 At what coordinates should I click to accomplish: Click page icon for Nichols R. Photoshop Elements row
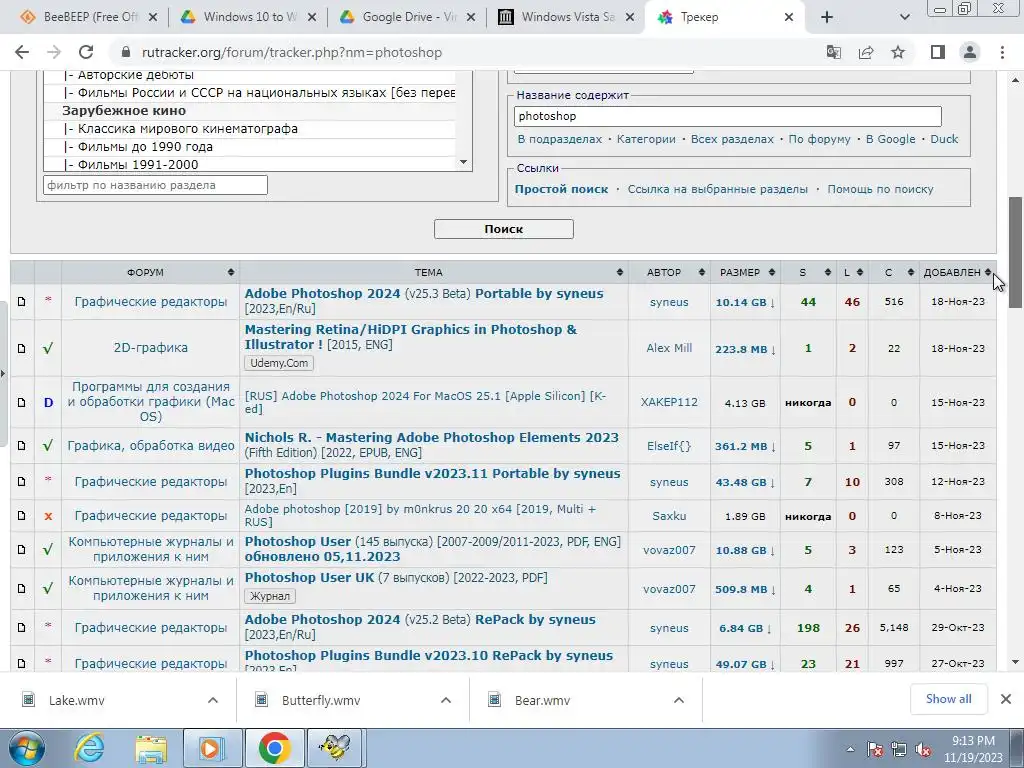click(x=22, y=445)
